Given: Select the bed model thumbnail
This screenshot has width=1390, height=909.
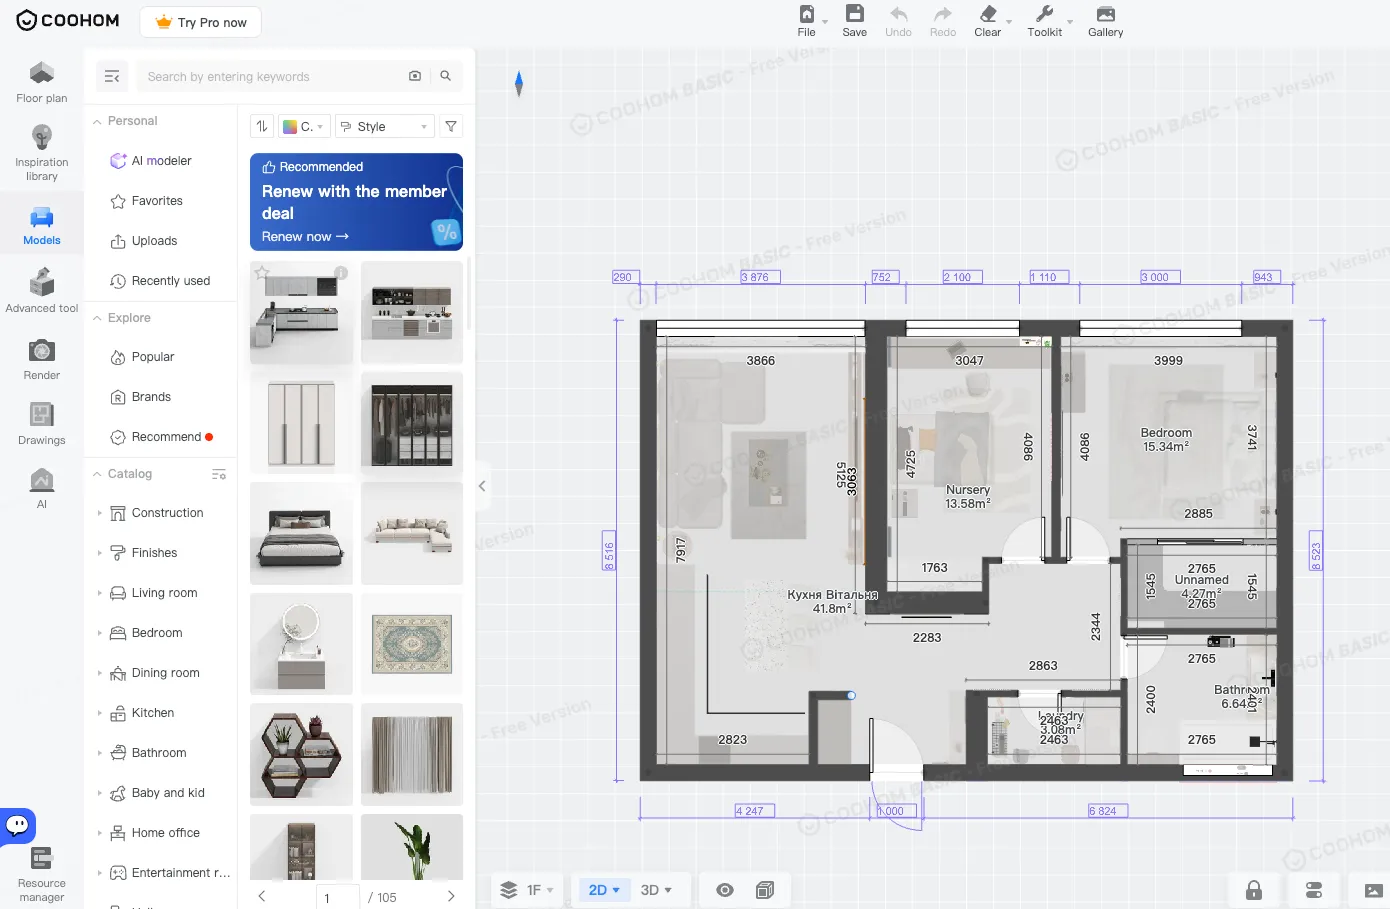Looking at the screenshot, I should 301,534.
